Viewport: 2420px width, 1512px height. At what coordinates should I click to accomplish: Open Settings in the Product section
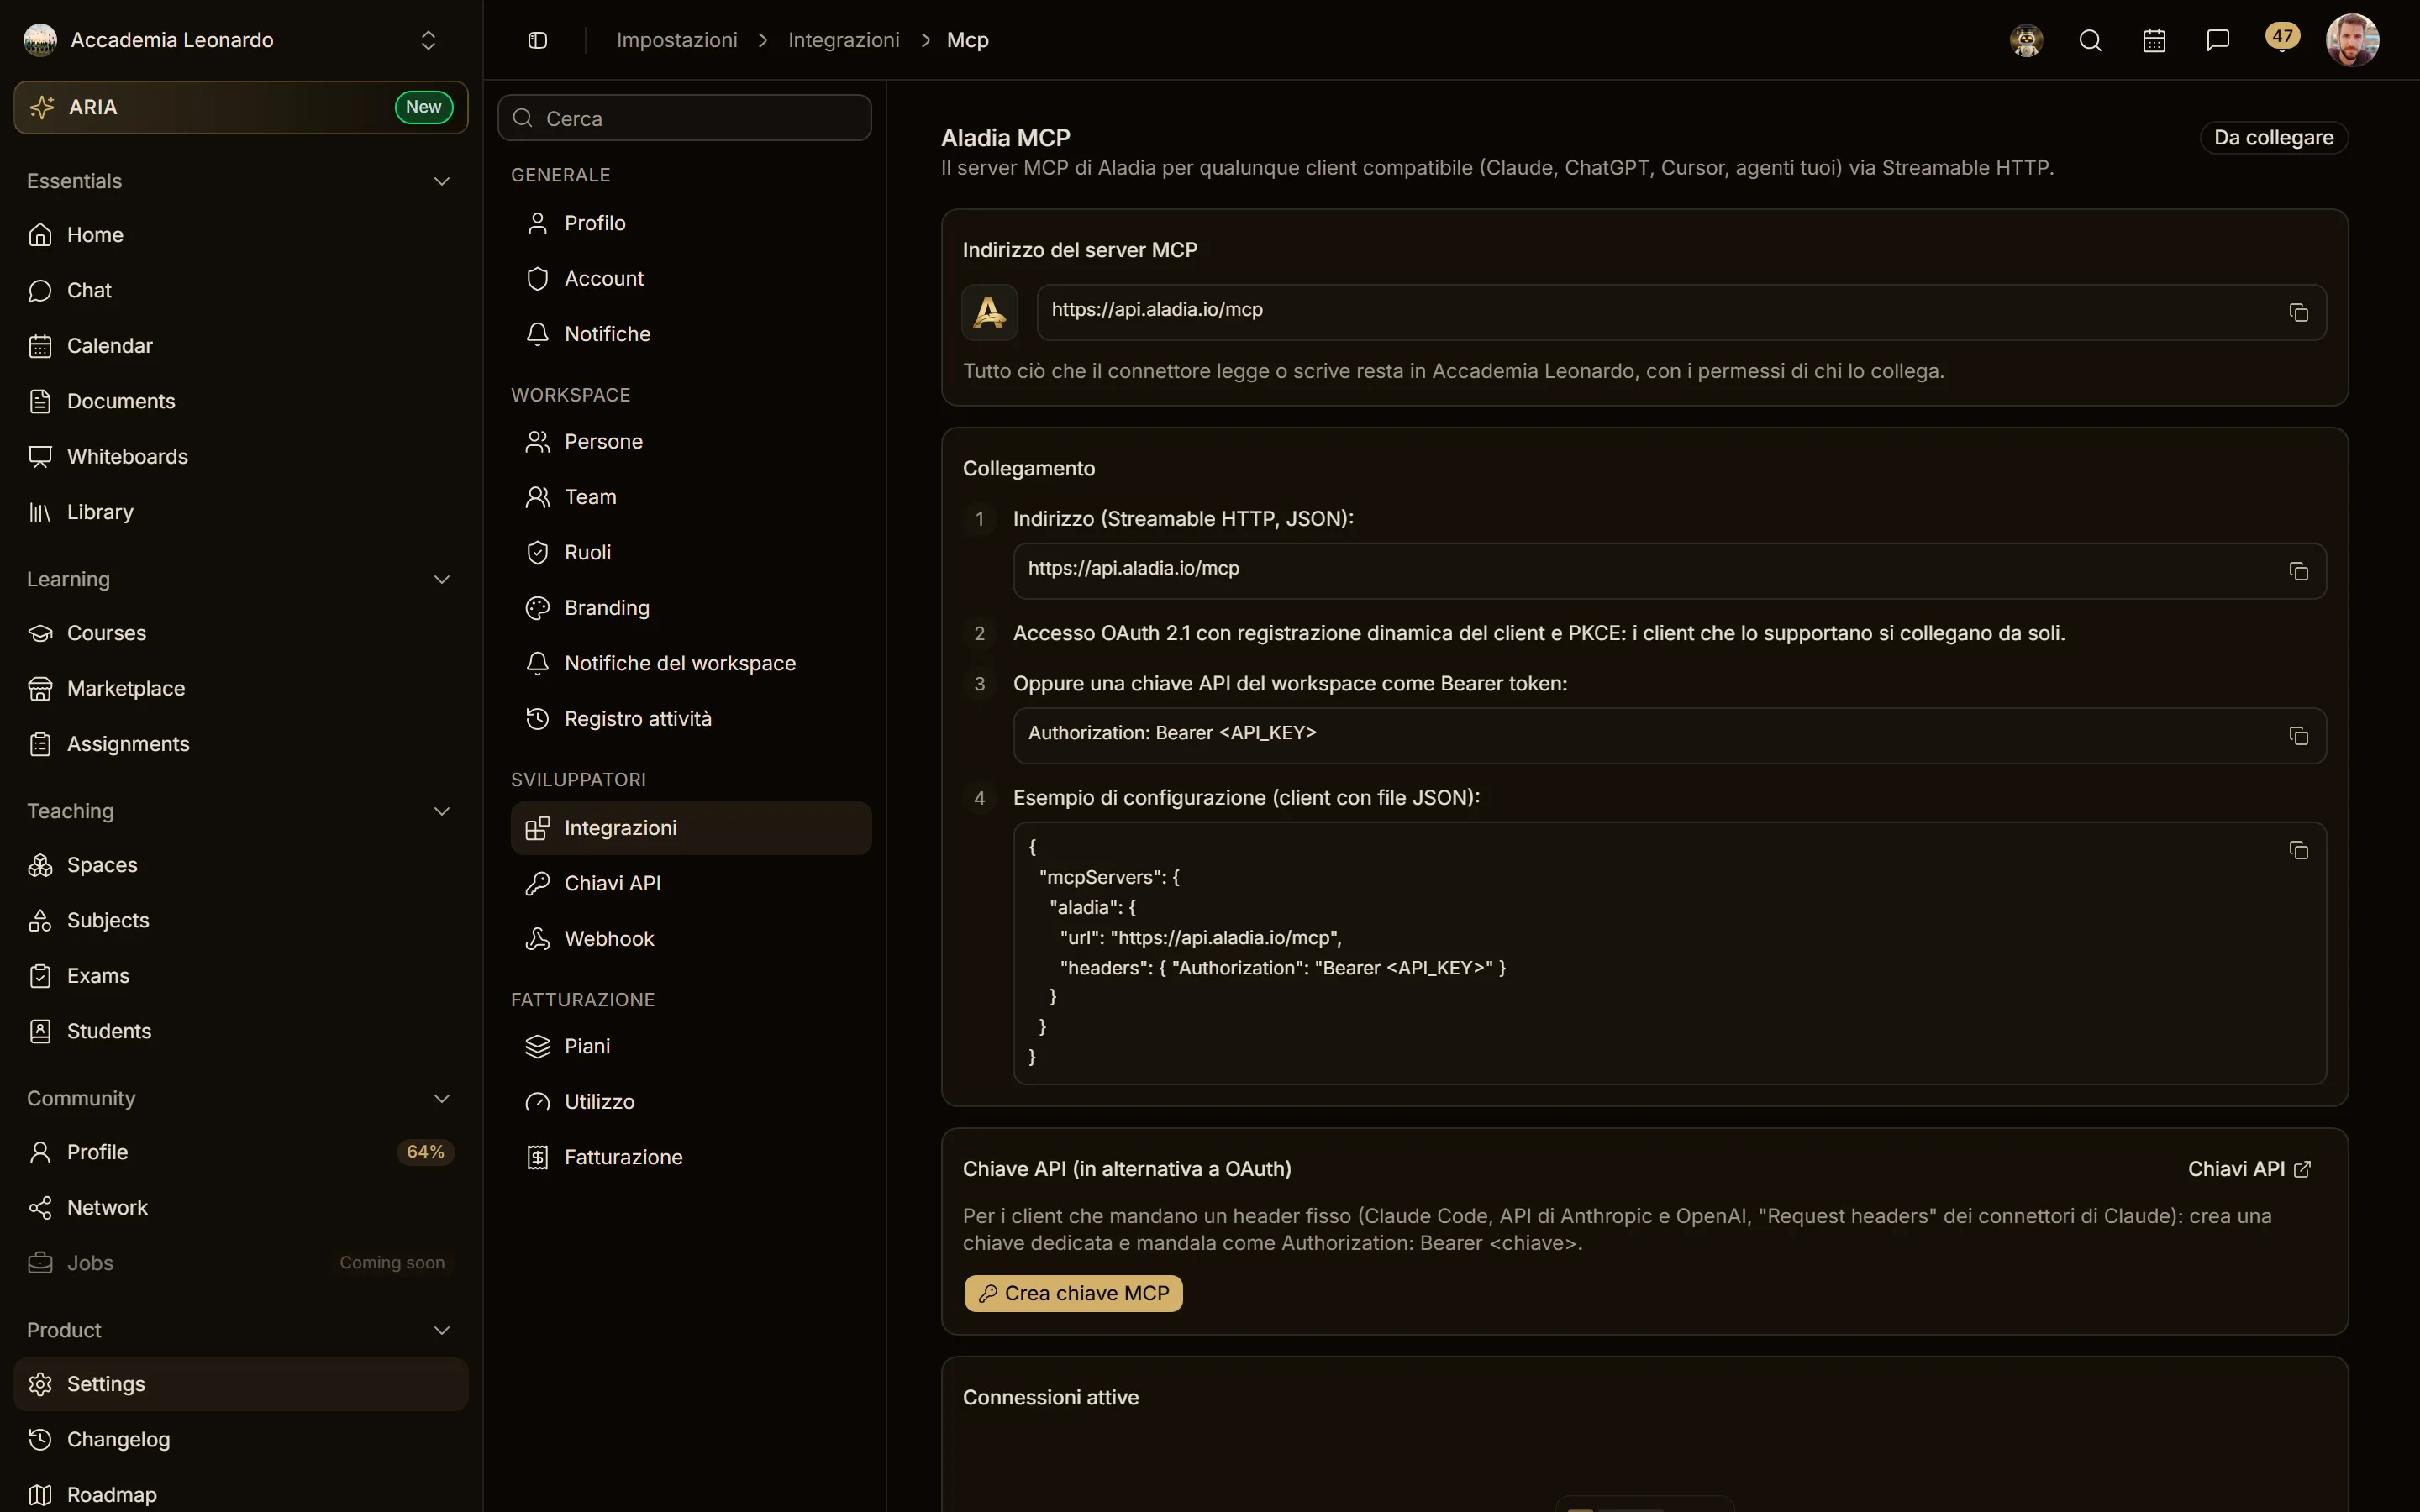[241, 1384]
